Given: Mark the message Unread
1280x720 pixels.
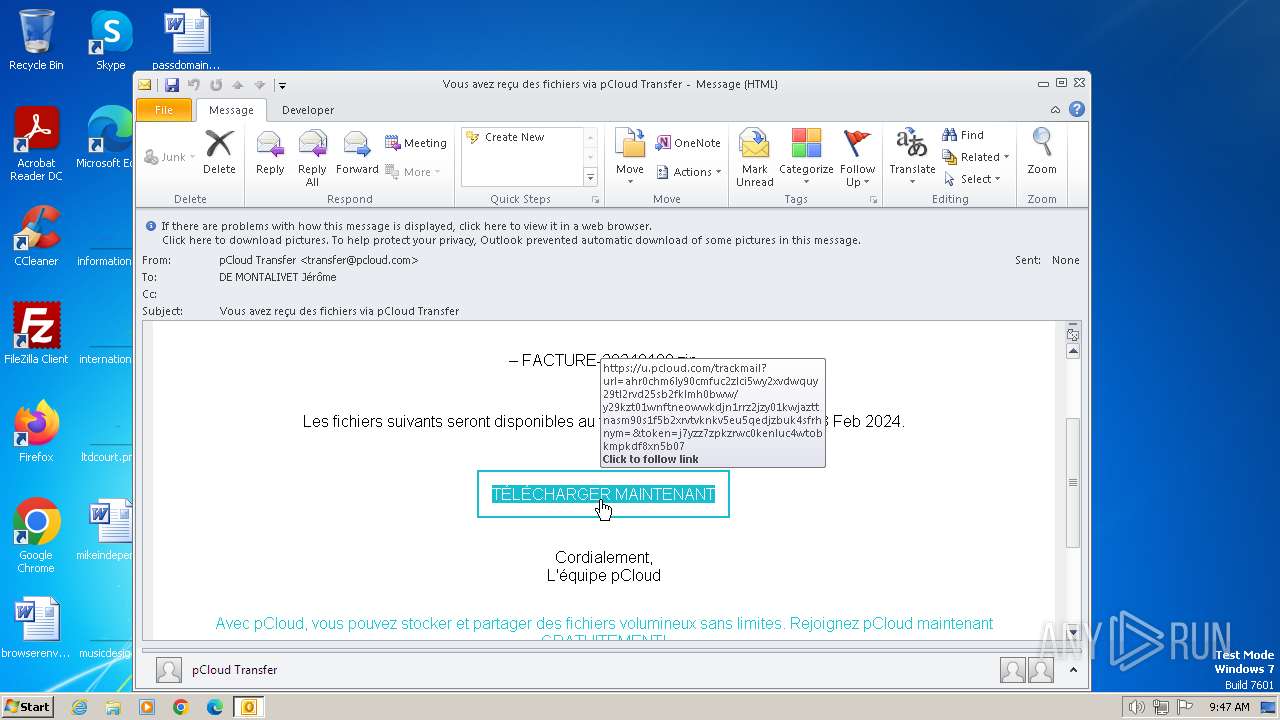Looking at the screenshot, I should (x=754, y=158).
